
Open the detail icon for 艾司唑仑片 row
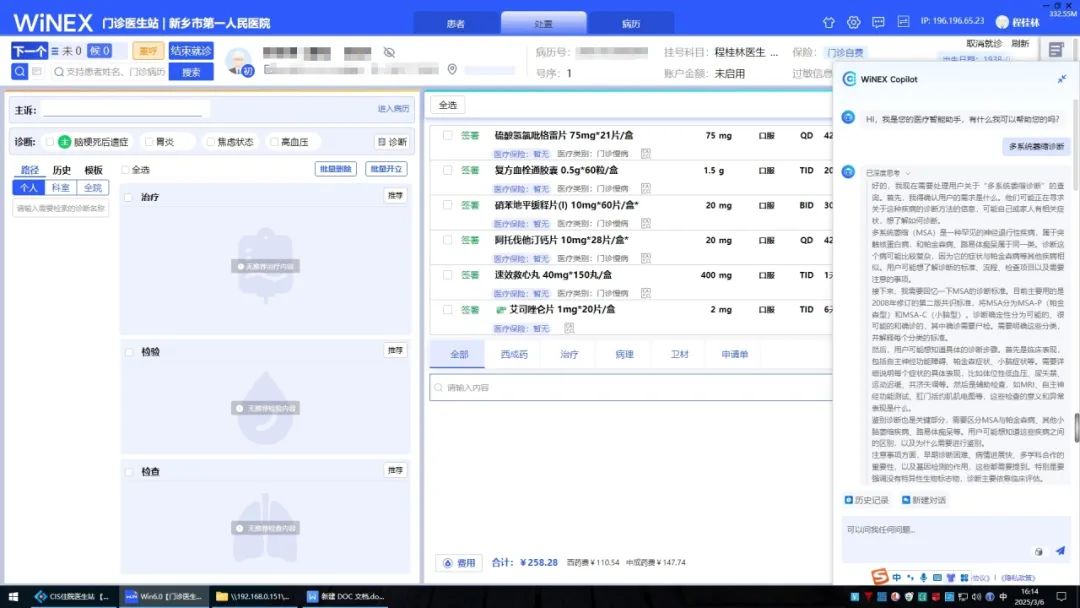pos(569,328)
